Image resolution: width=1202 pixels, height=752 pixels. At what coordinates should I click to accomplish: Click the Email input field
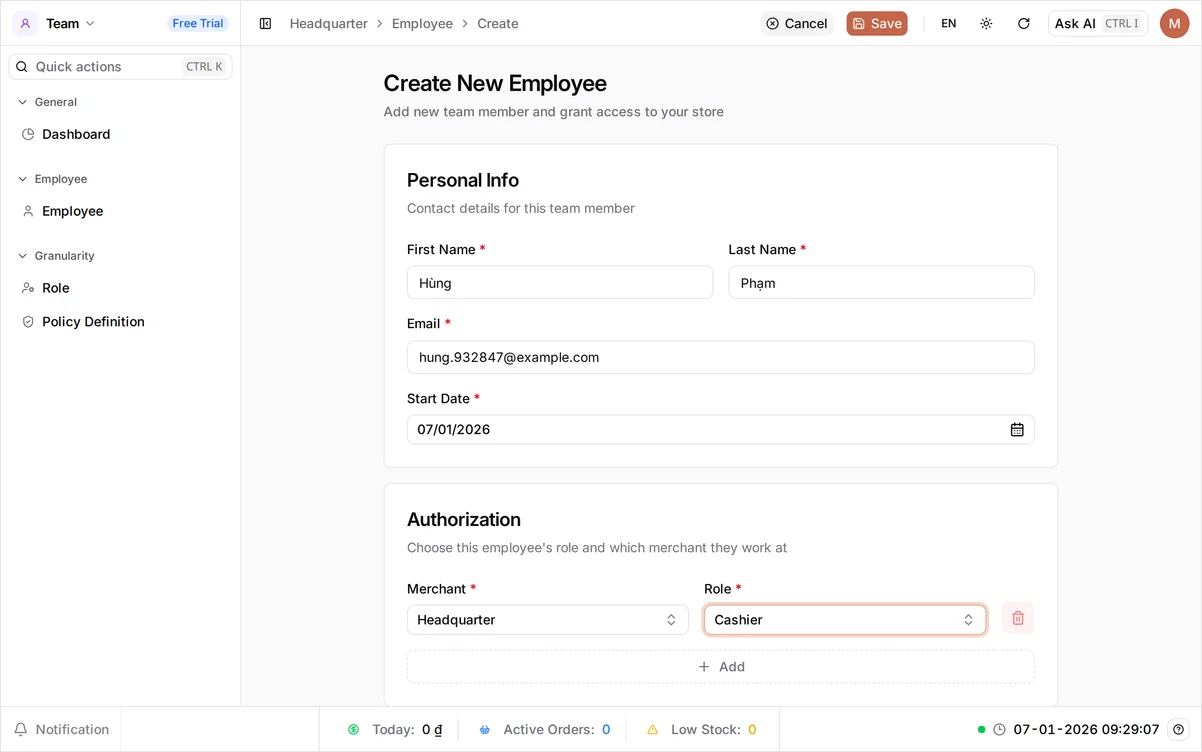tap(721, 357)
